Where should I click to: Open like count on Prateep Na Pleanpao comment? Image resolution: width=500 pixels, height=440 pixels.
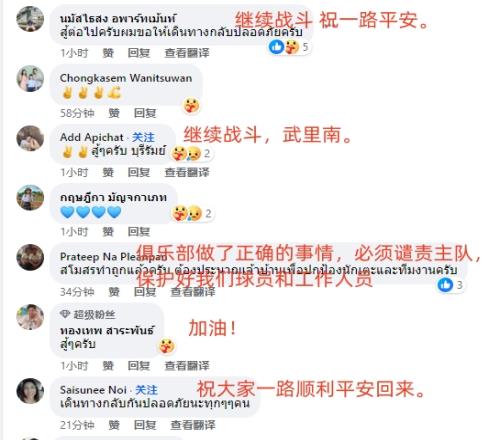[451, 285]
